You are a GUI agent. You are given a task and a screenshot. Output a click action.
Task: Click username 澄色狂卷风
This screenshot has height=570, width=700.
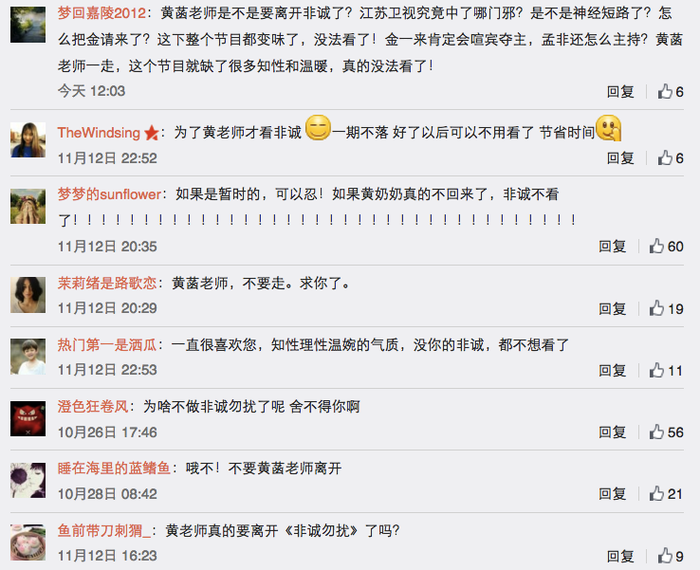[x=93, y=406]
